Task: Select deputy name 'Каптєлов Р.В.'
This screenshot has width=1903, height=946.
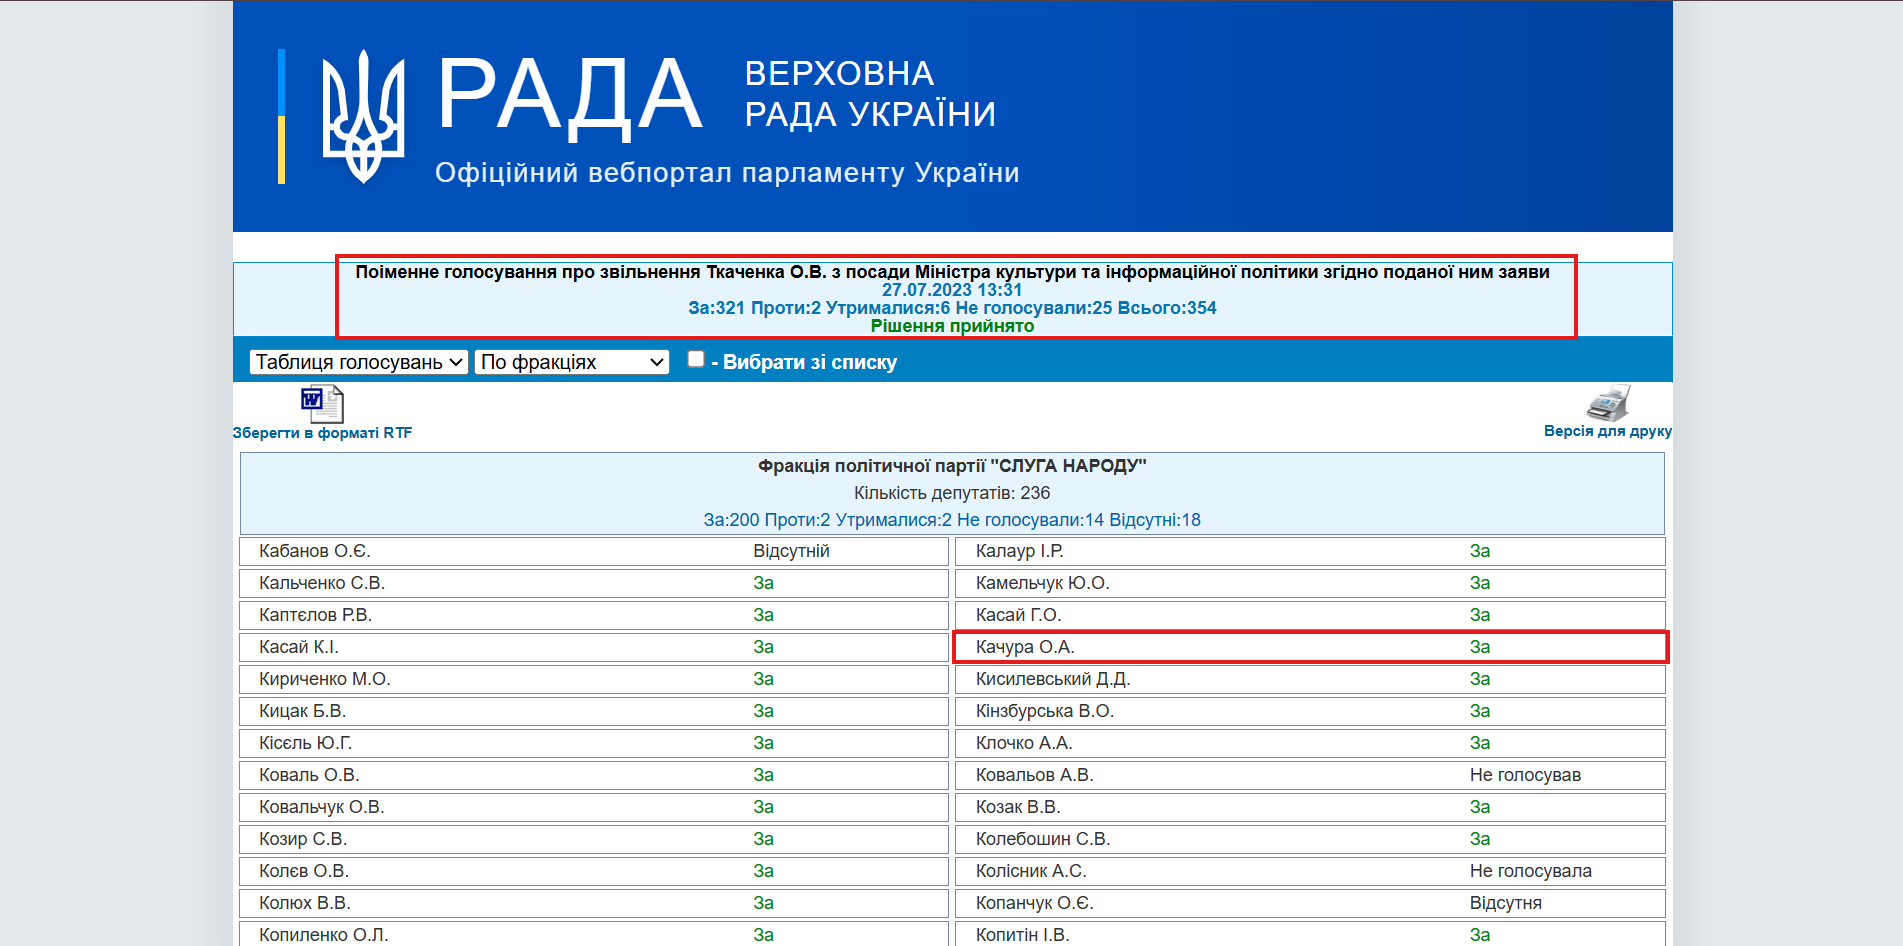Action: (316, 615)
